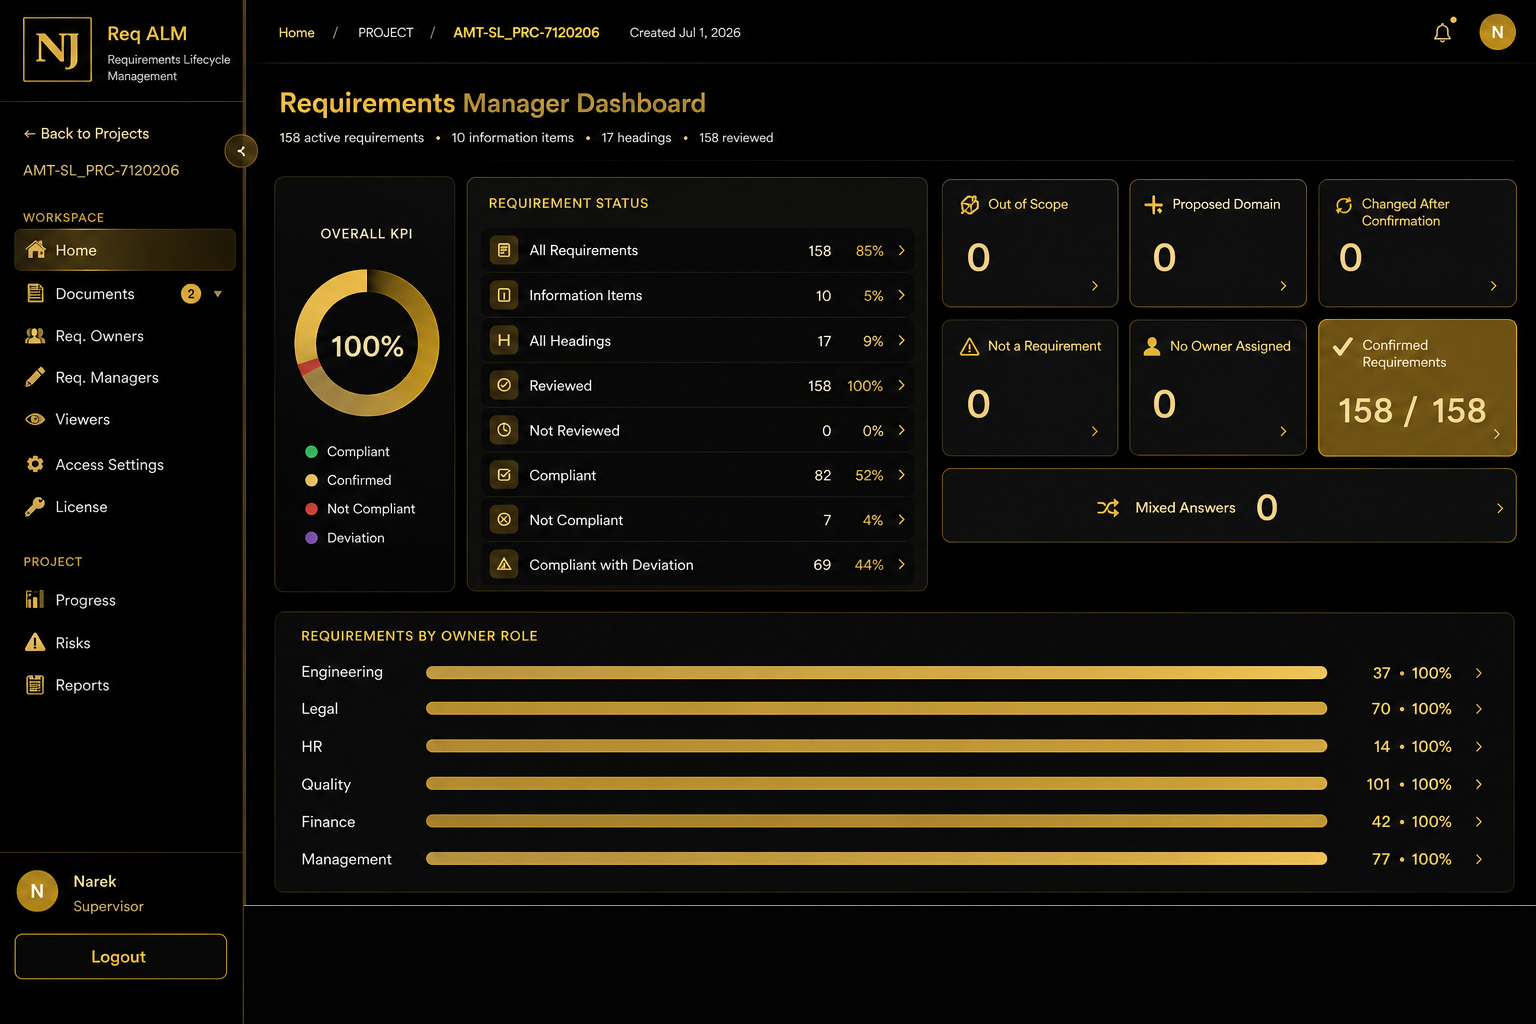Click Narek Supervisor profile area
This screenshot has height=1024, width=1536.
tap(80, 892)
